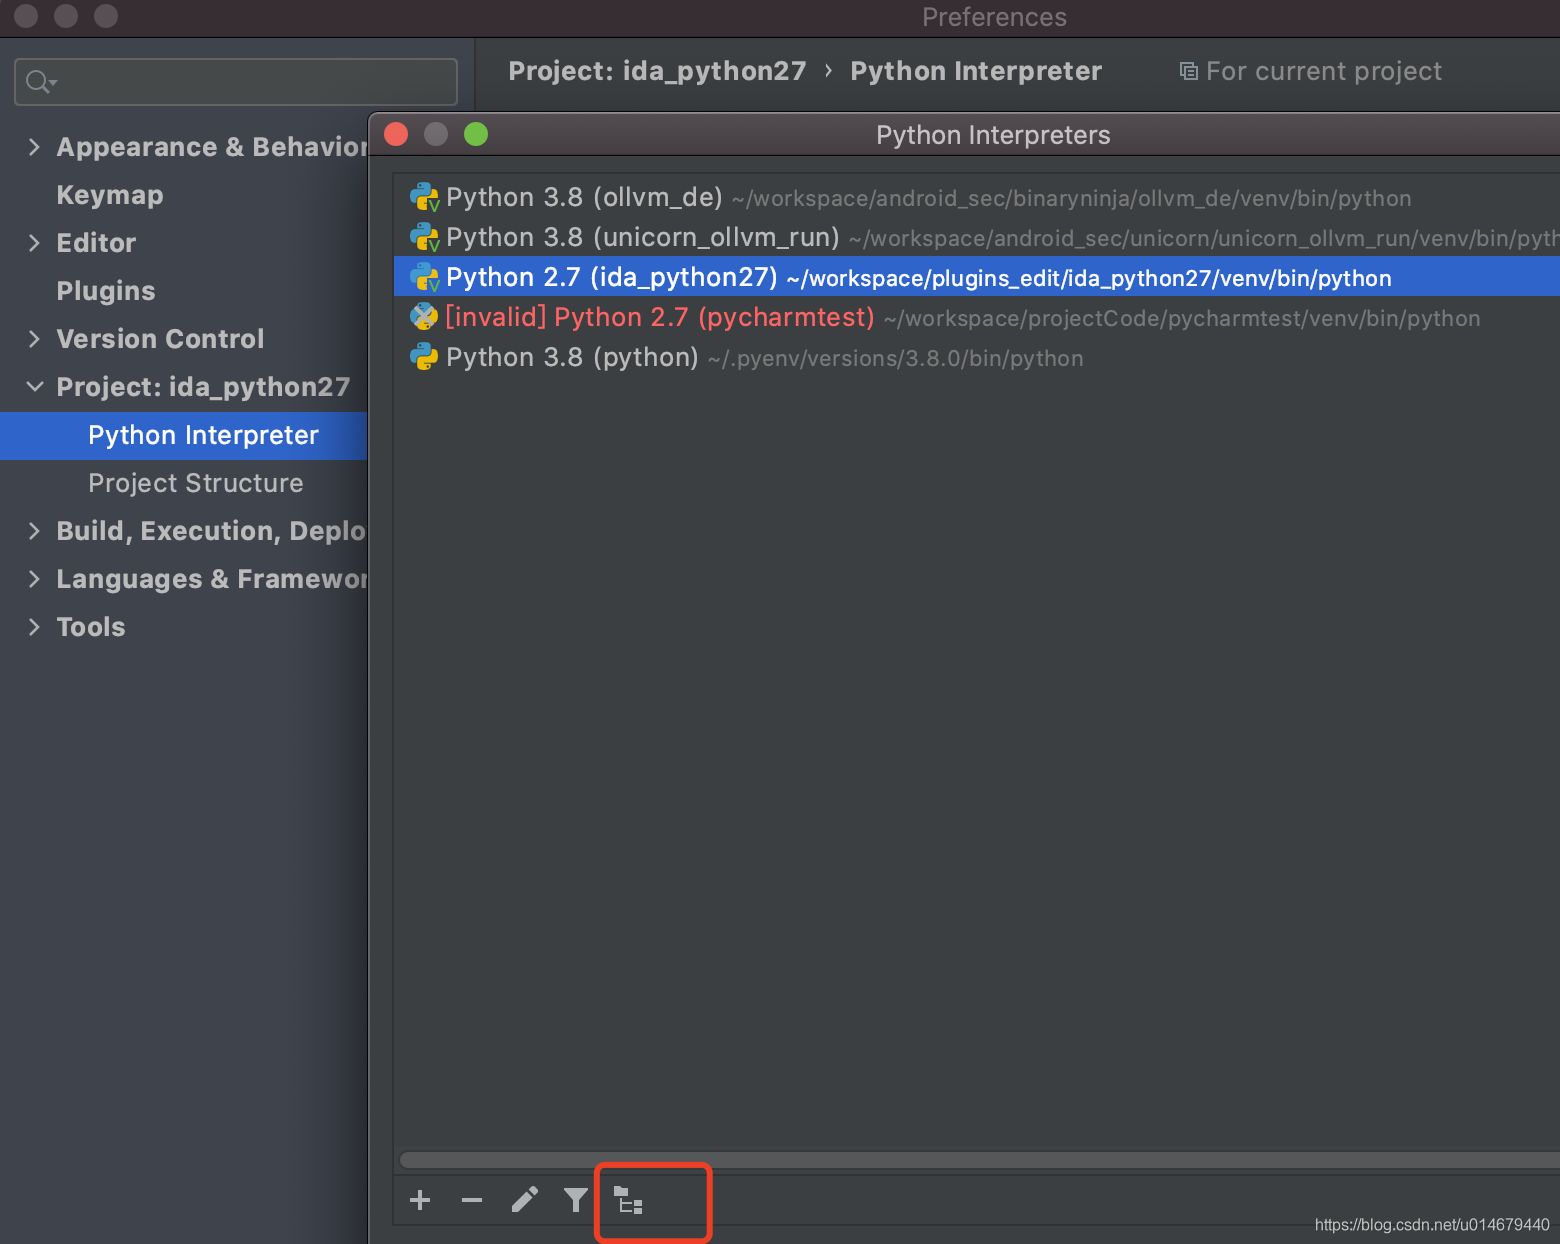
Task: Click the remove interpreter minus icon
Action: (x=472, y=1200)
